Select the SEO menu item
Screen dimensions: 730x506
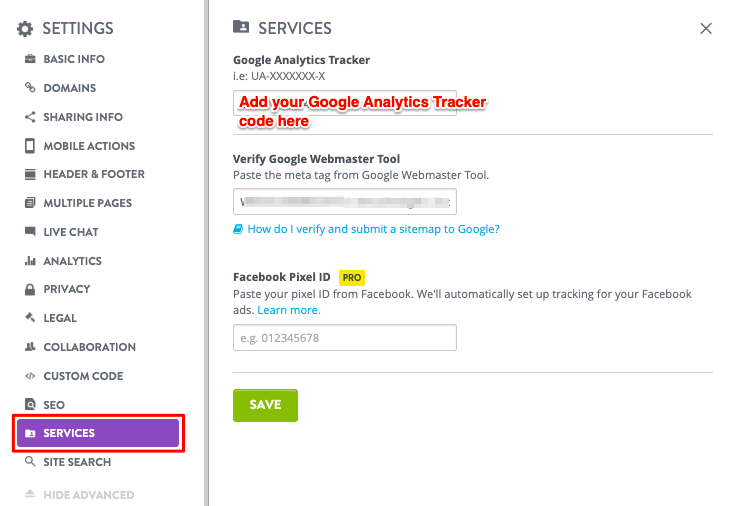click(53, 405)
